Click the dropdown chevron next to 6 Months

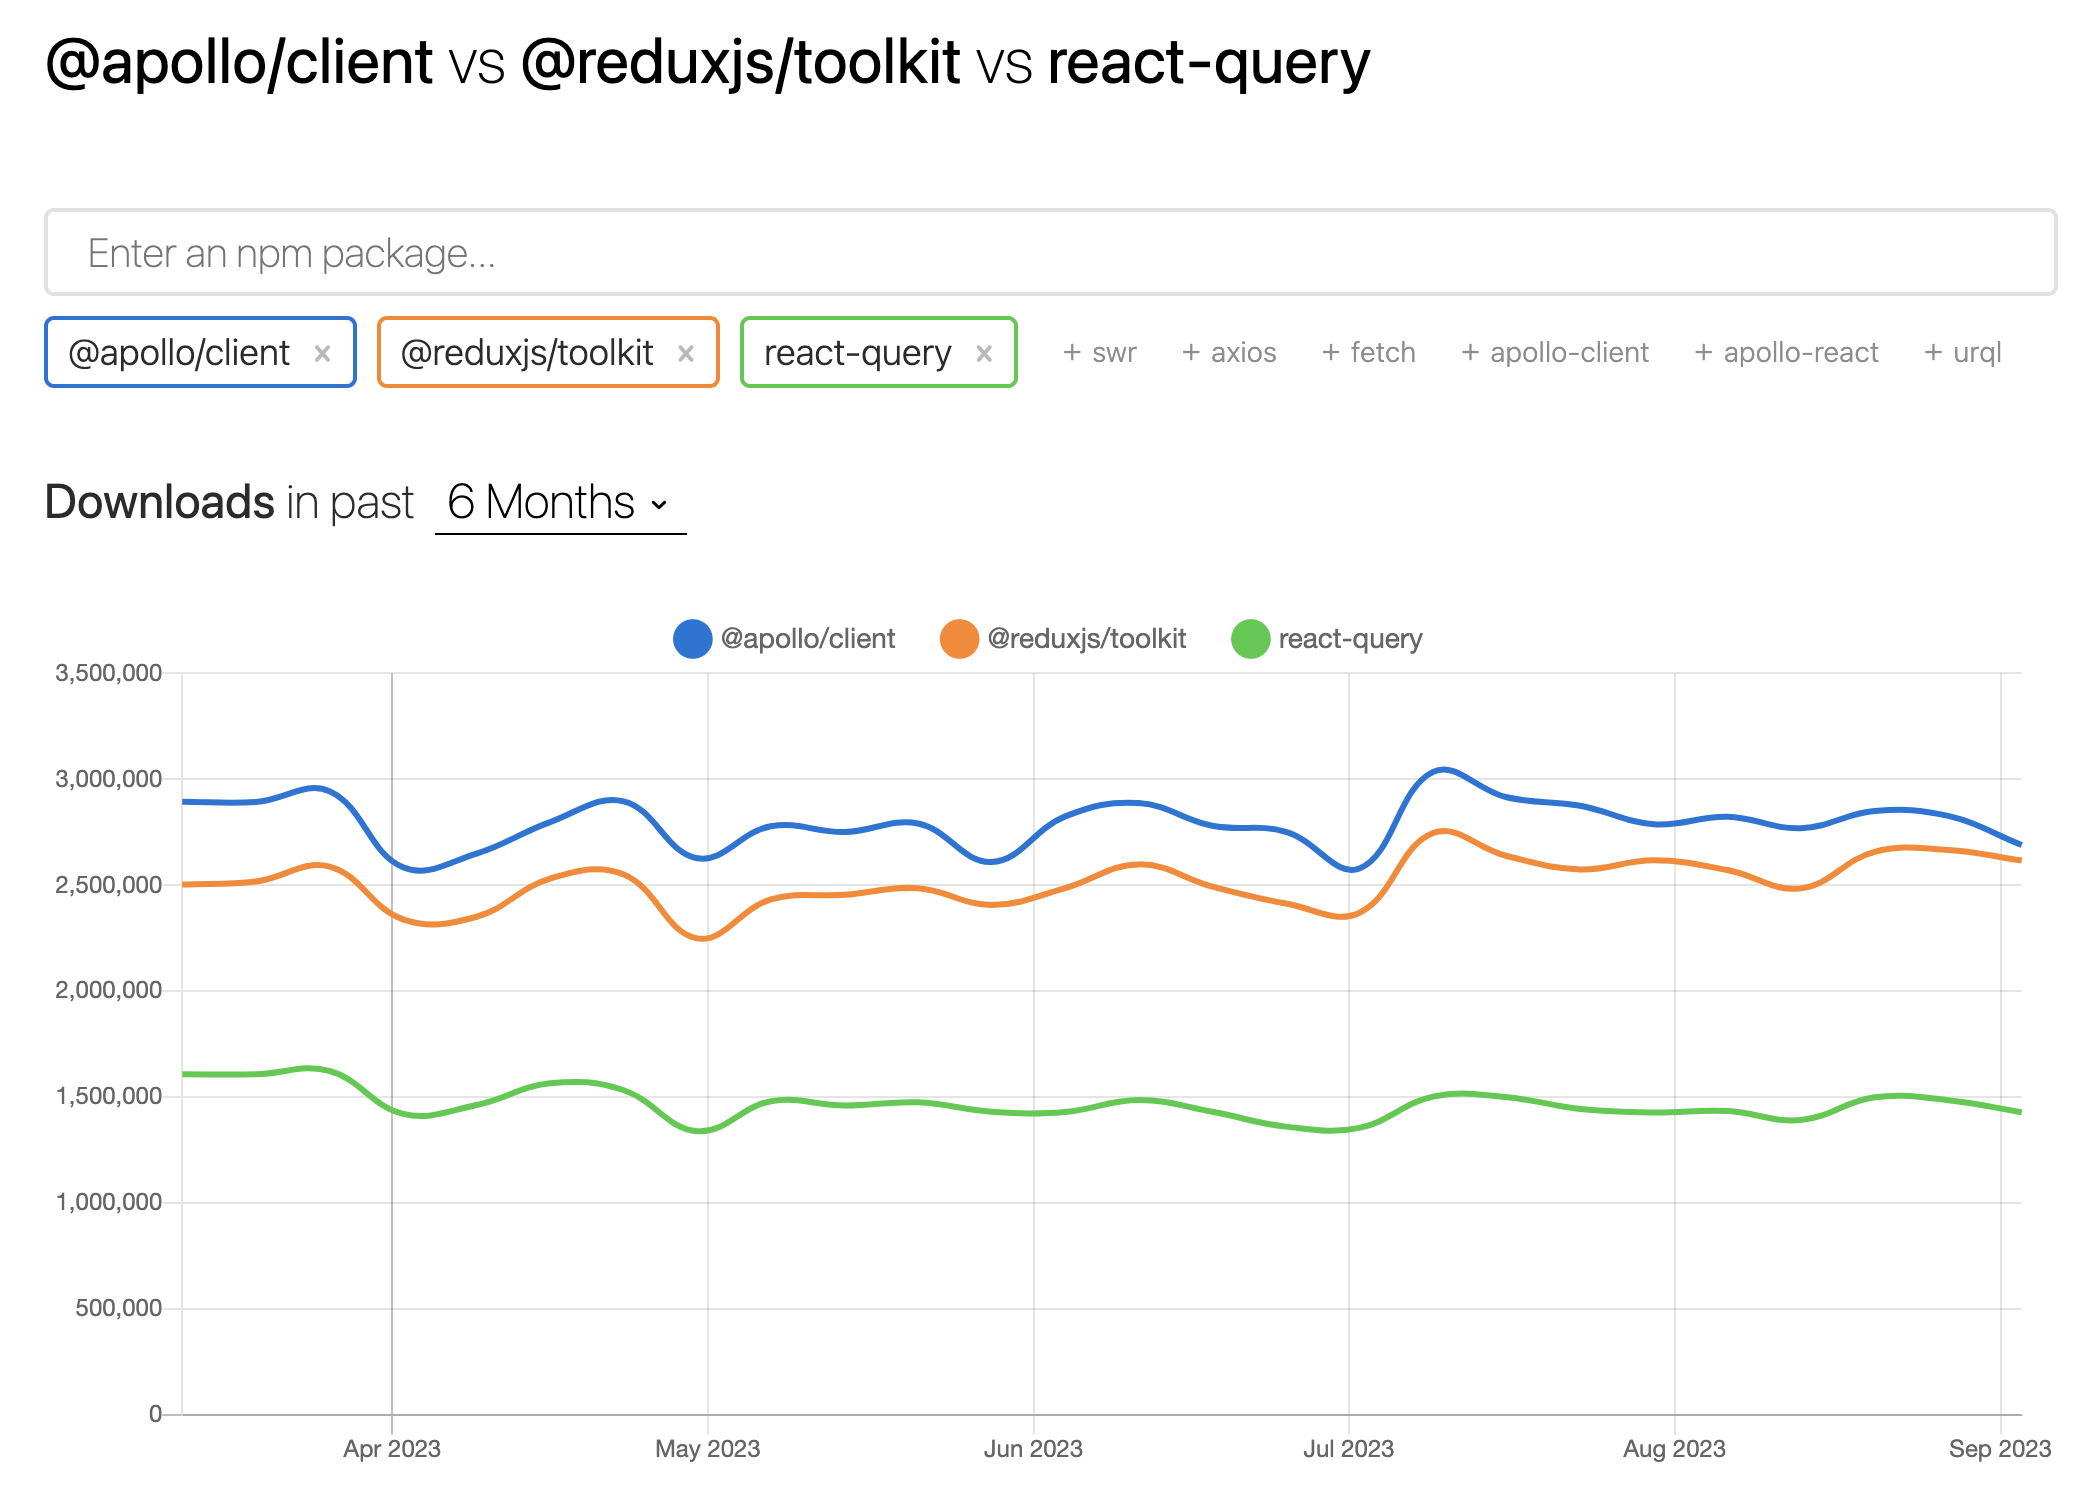[x=659, y=505]
